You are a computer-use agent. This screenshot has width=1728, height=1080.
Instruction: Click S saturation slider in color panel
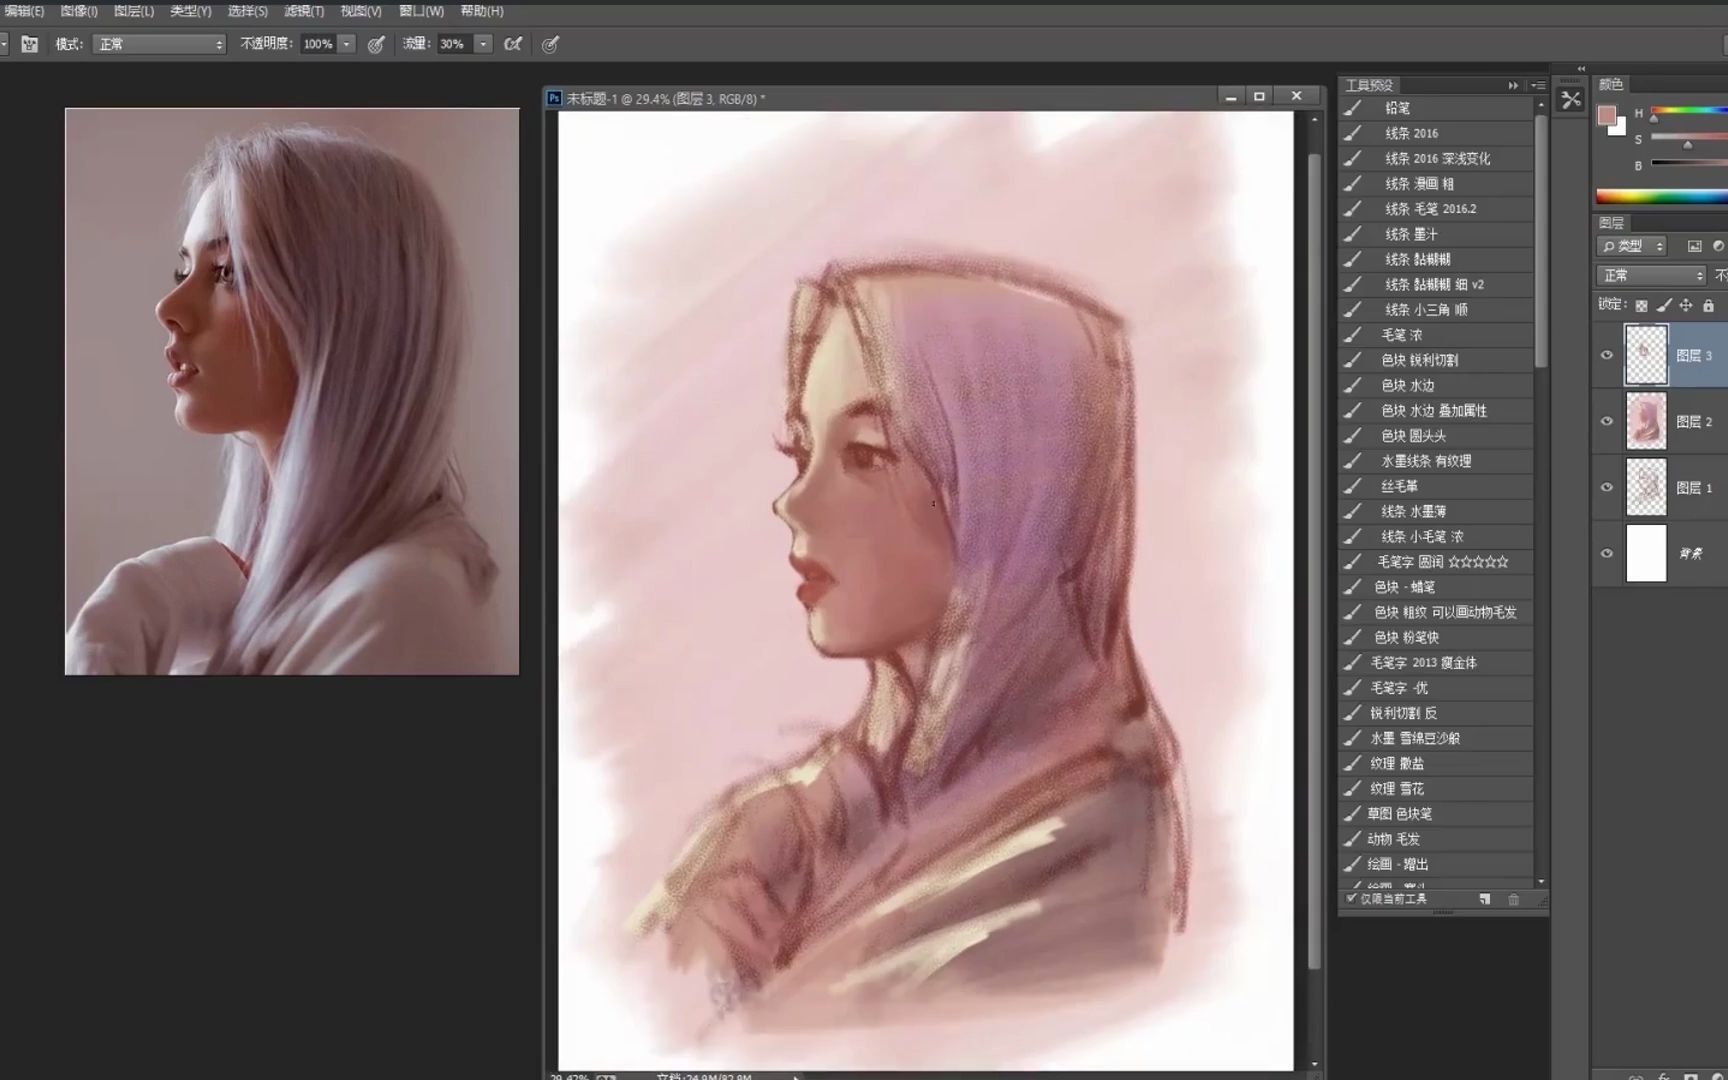tap(1689, 139)
